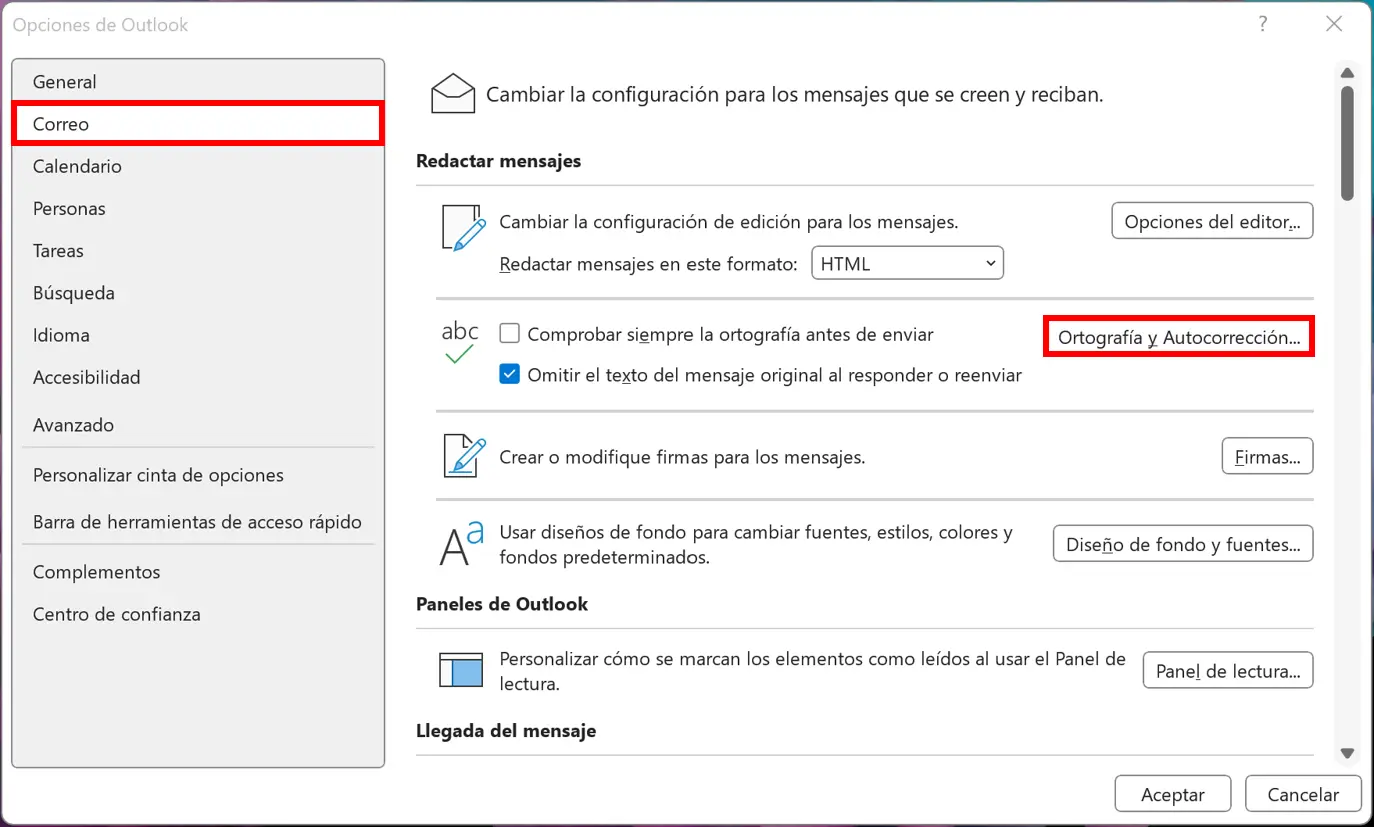The image size is (1374, 827).
Task: Click the help question mark icon
Action: point(1263,24)
